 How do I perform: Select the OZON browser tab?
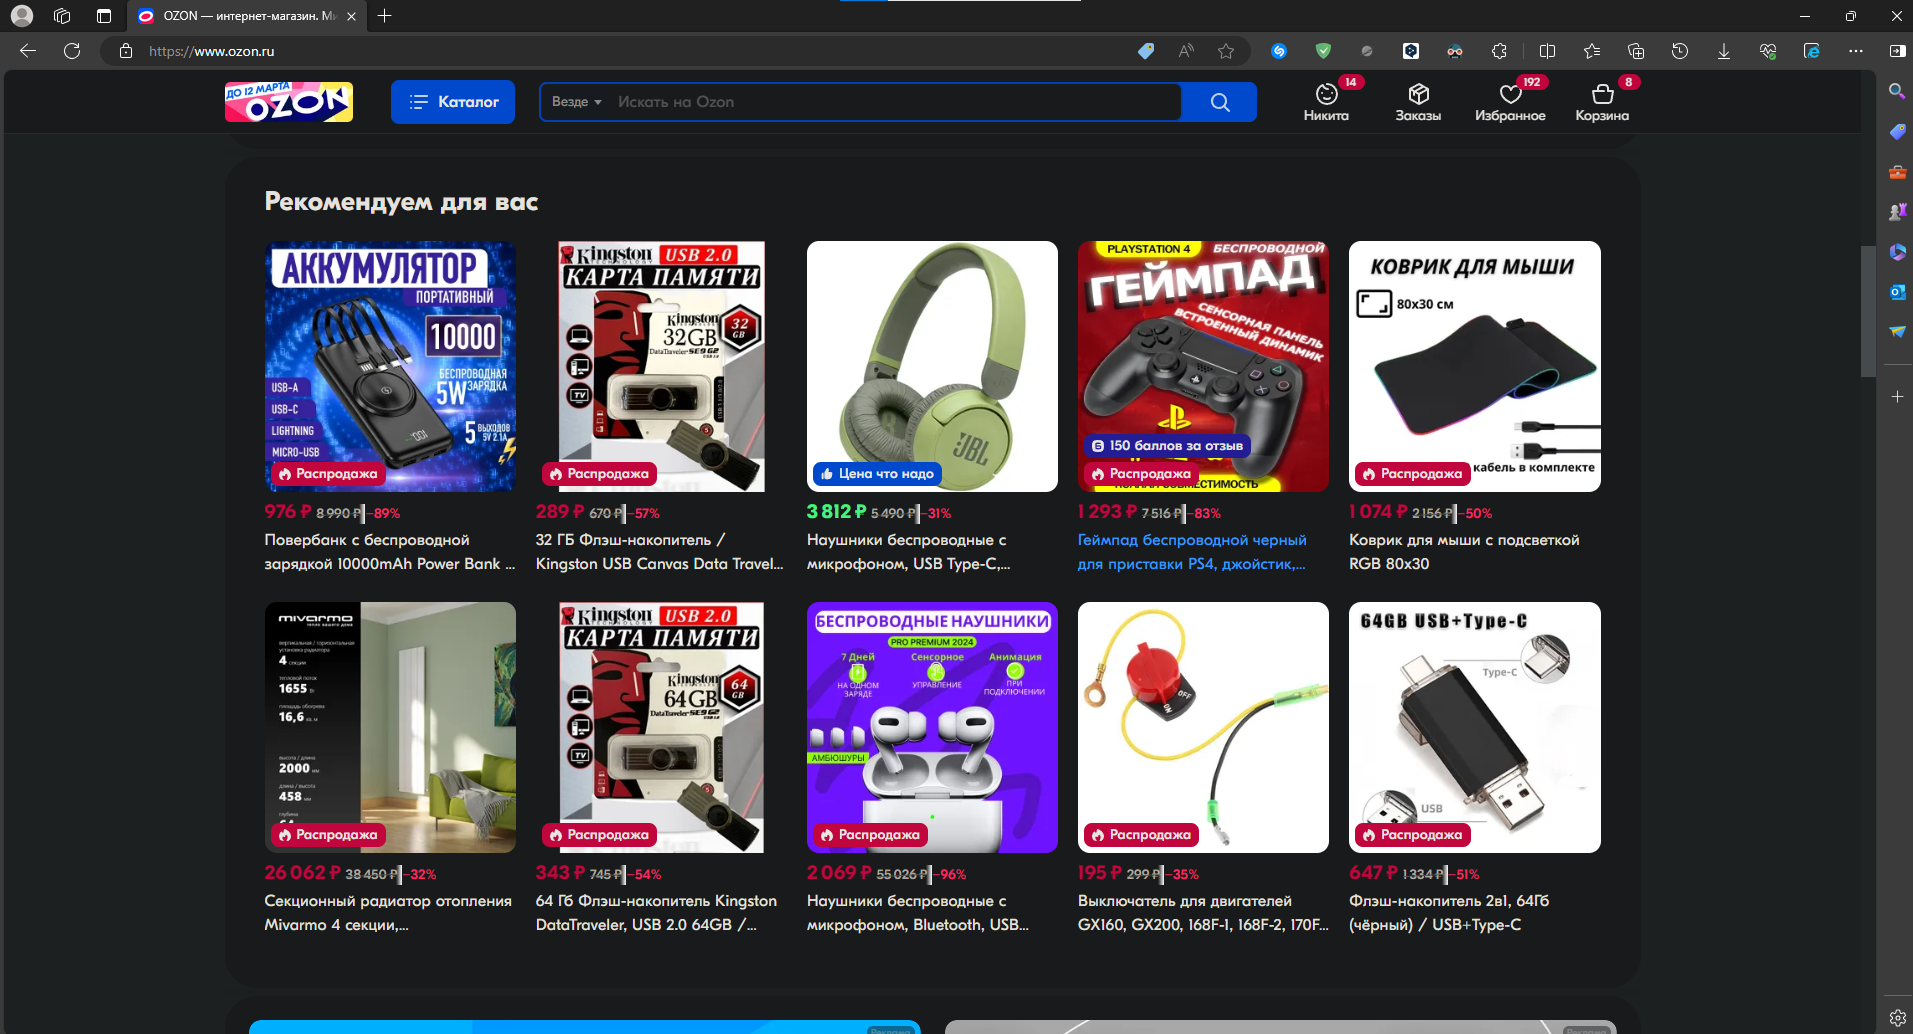pos(240,16)
